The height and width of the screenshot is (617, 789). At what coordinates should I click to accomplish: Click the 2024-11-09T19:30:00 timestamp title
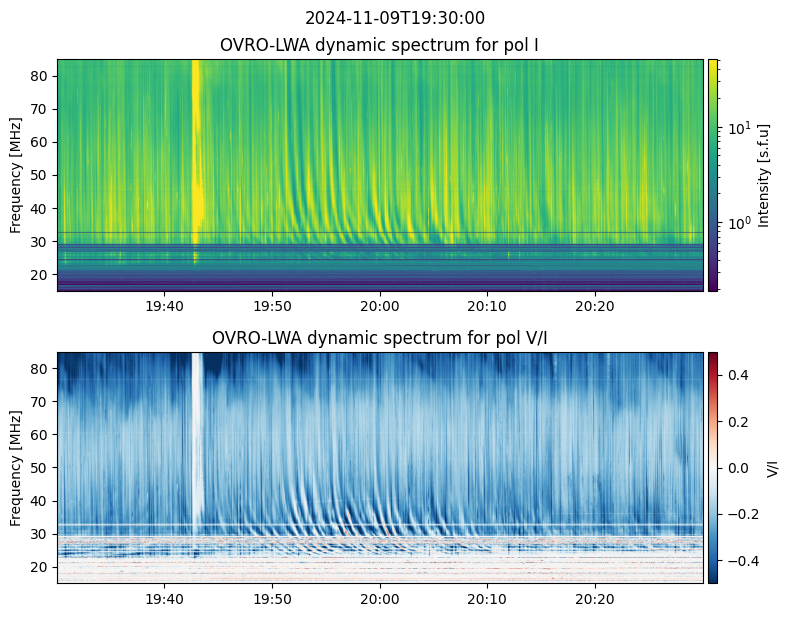coord(394,18)
